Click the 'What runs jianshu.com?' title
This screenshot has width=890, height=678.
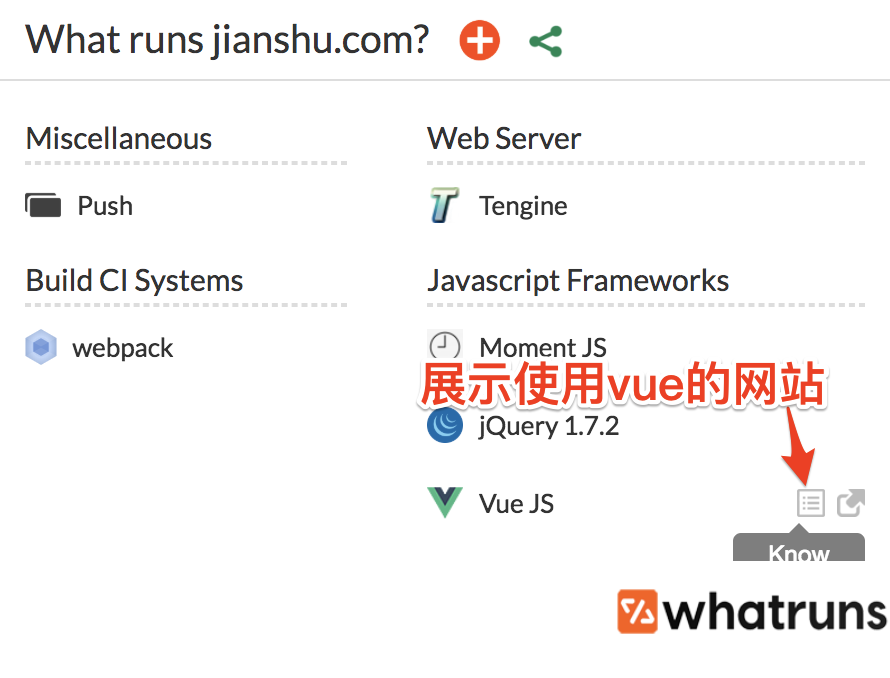(x=227, y=41)
